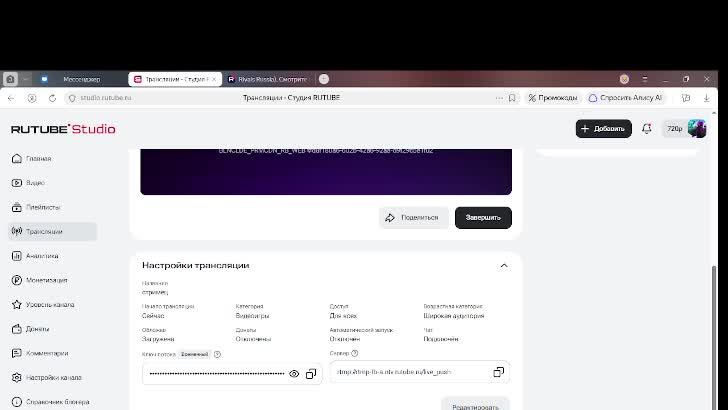The height and width of the screenshot is (410, 728).
Task: Click the studio.rutube.ru address bar
Action: [x=106, y=98]
